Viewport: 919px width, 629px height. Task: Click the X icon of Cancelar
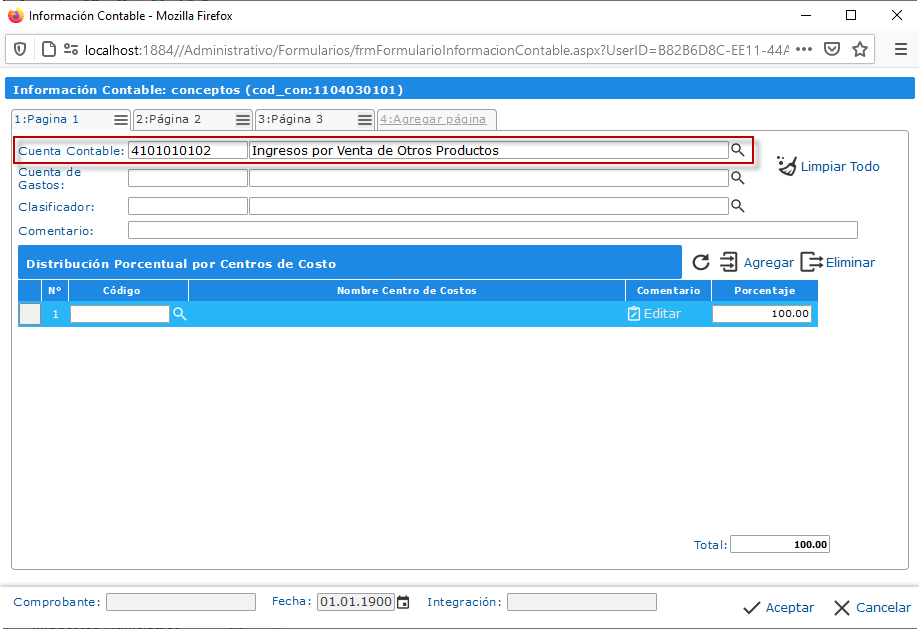(842, 608)
